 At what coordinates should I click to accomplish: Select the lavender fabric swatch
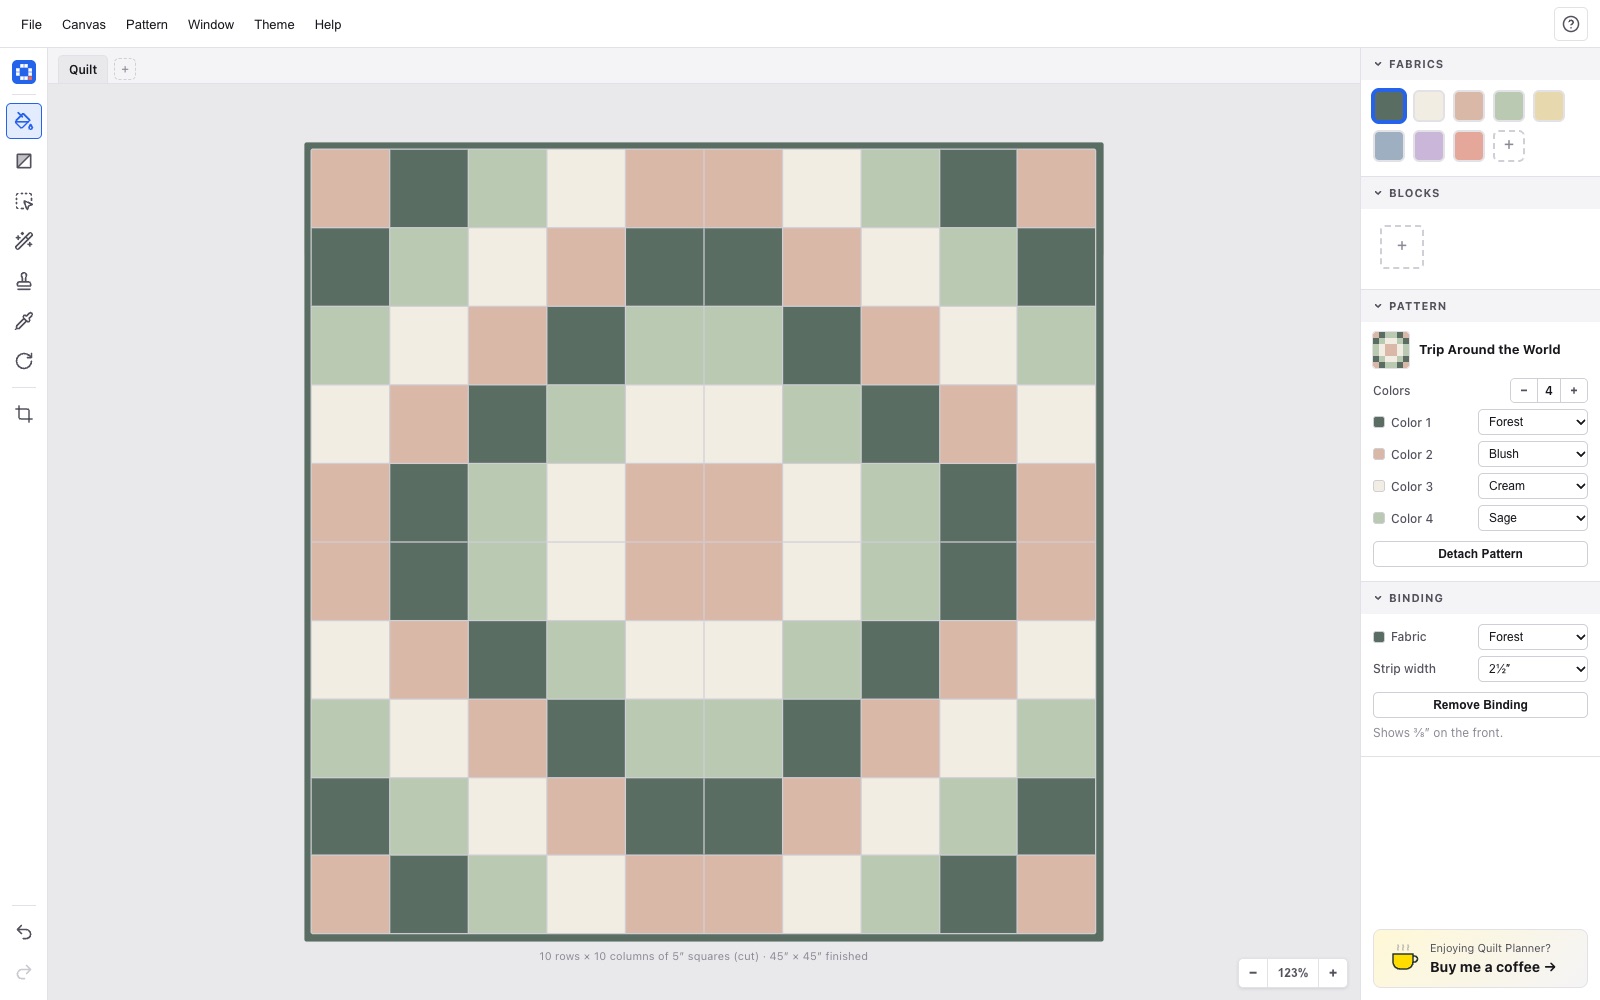(x=1429, y=146)
